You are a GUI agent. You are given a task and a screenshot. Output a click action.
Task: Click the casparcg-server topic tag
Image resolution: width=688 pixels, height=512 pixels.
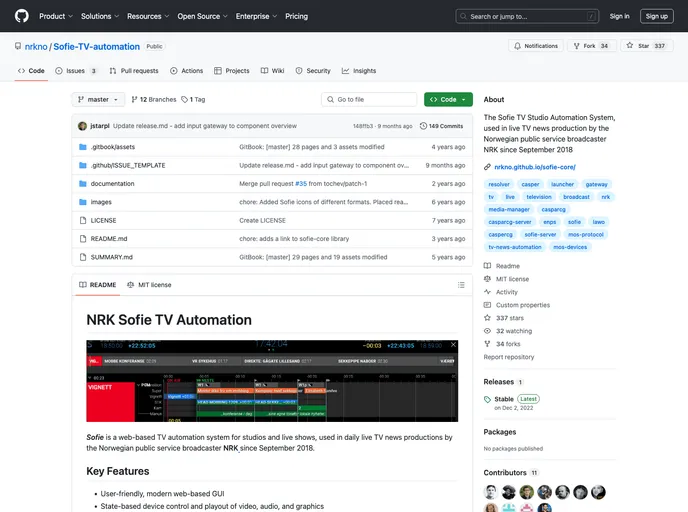pyautogui.click(x=509, y=222)
